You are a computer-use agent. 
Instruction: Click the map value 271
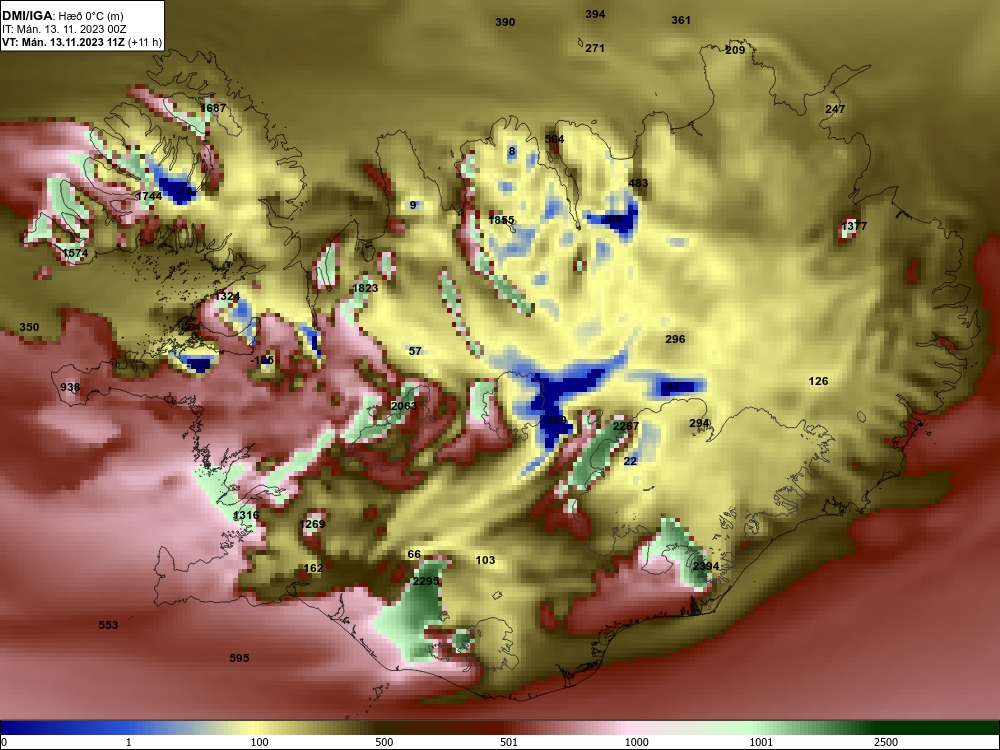(595, 48)
